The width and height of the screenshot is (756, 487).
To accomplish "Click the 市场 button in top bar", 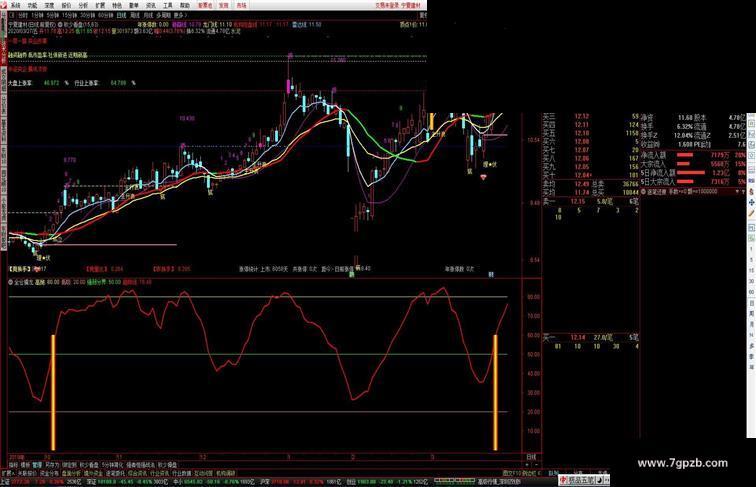I will (241, 6).
